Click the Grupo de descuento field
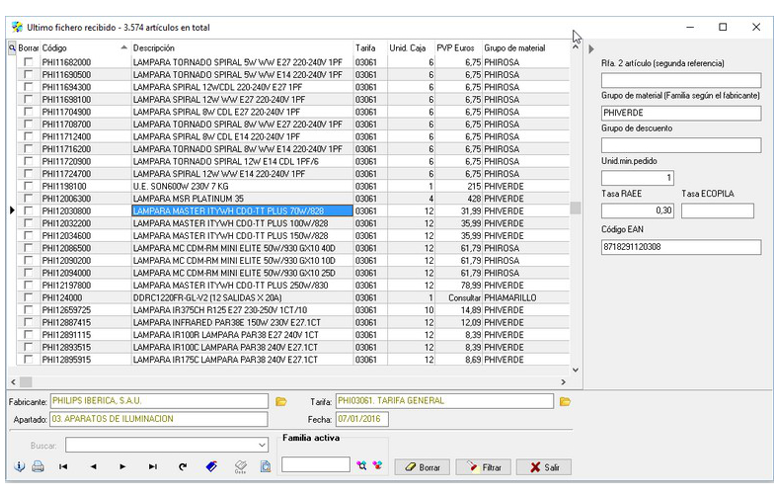 pos(681,145)
